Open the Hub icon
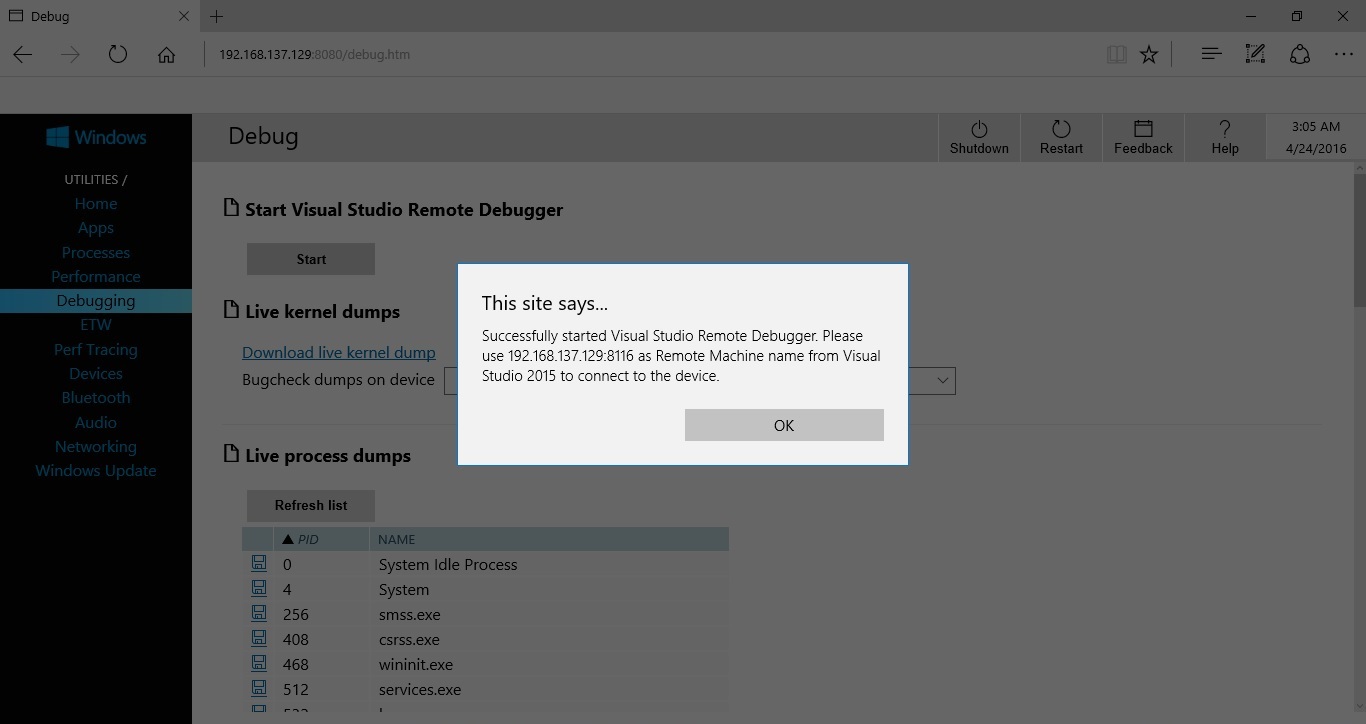 1211,54
